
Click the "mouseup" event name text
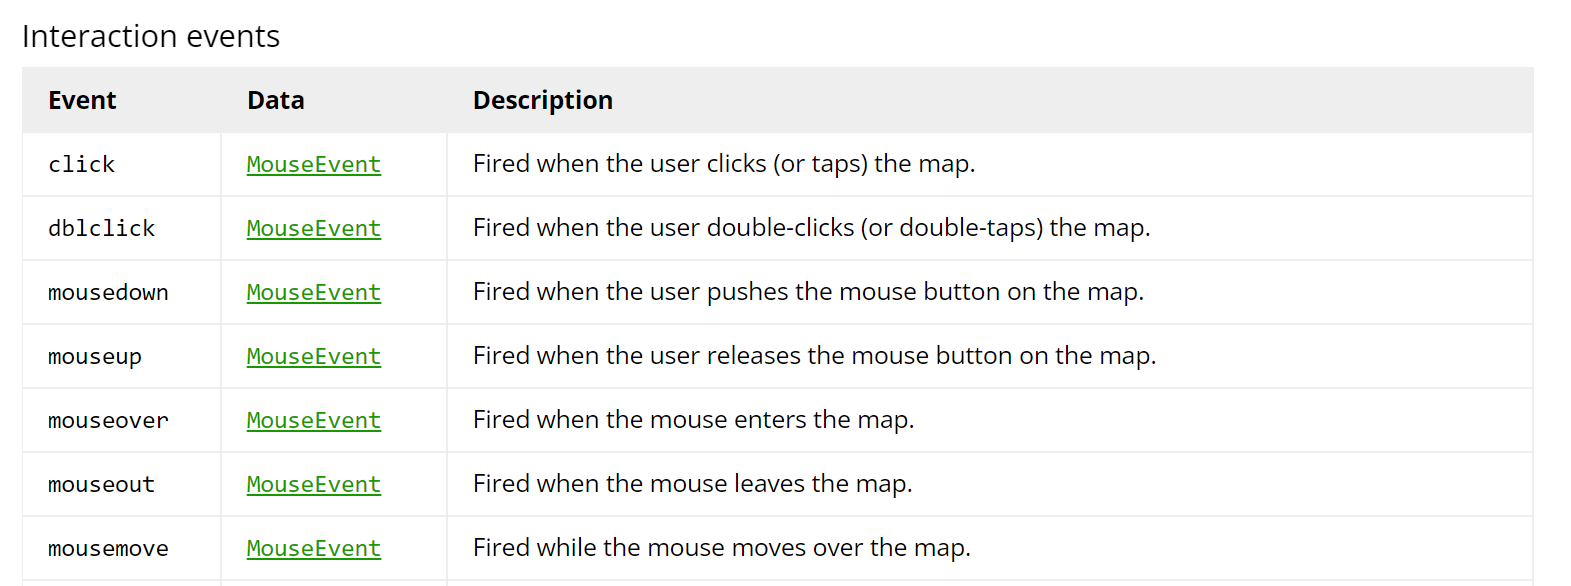[x=95, y=356]
